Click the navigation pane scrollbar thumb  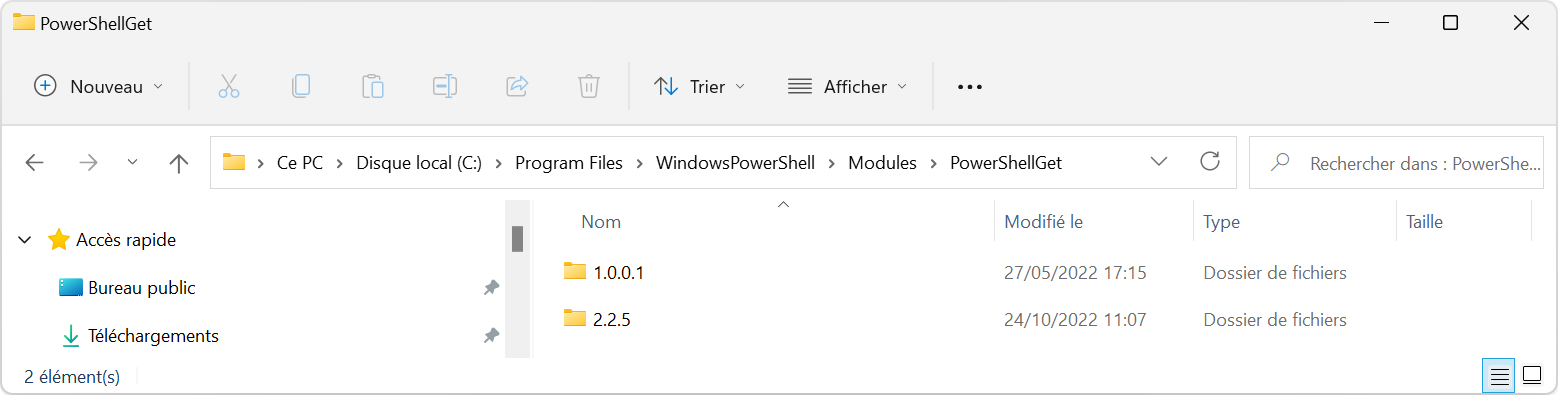518,239
